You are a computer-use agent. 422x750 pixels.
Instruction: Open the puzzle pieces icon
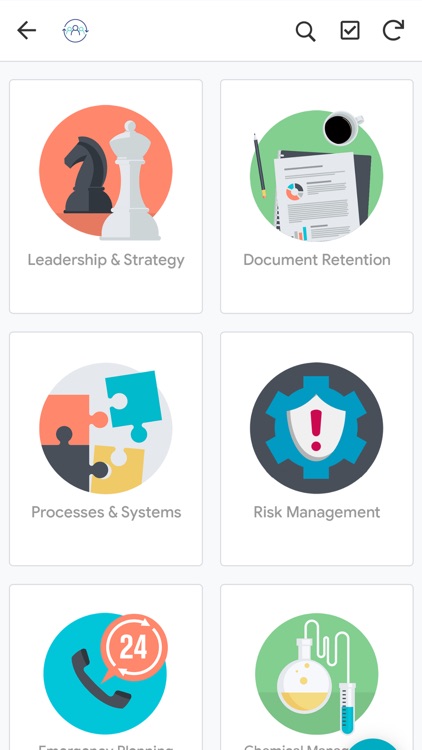[x=106, y=428]
